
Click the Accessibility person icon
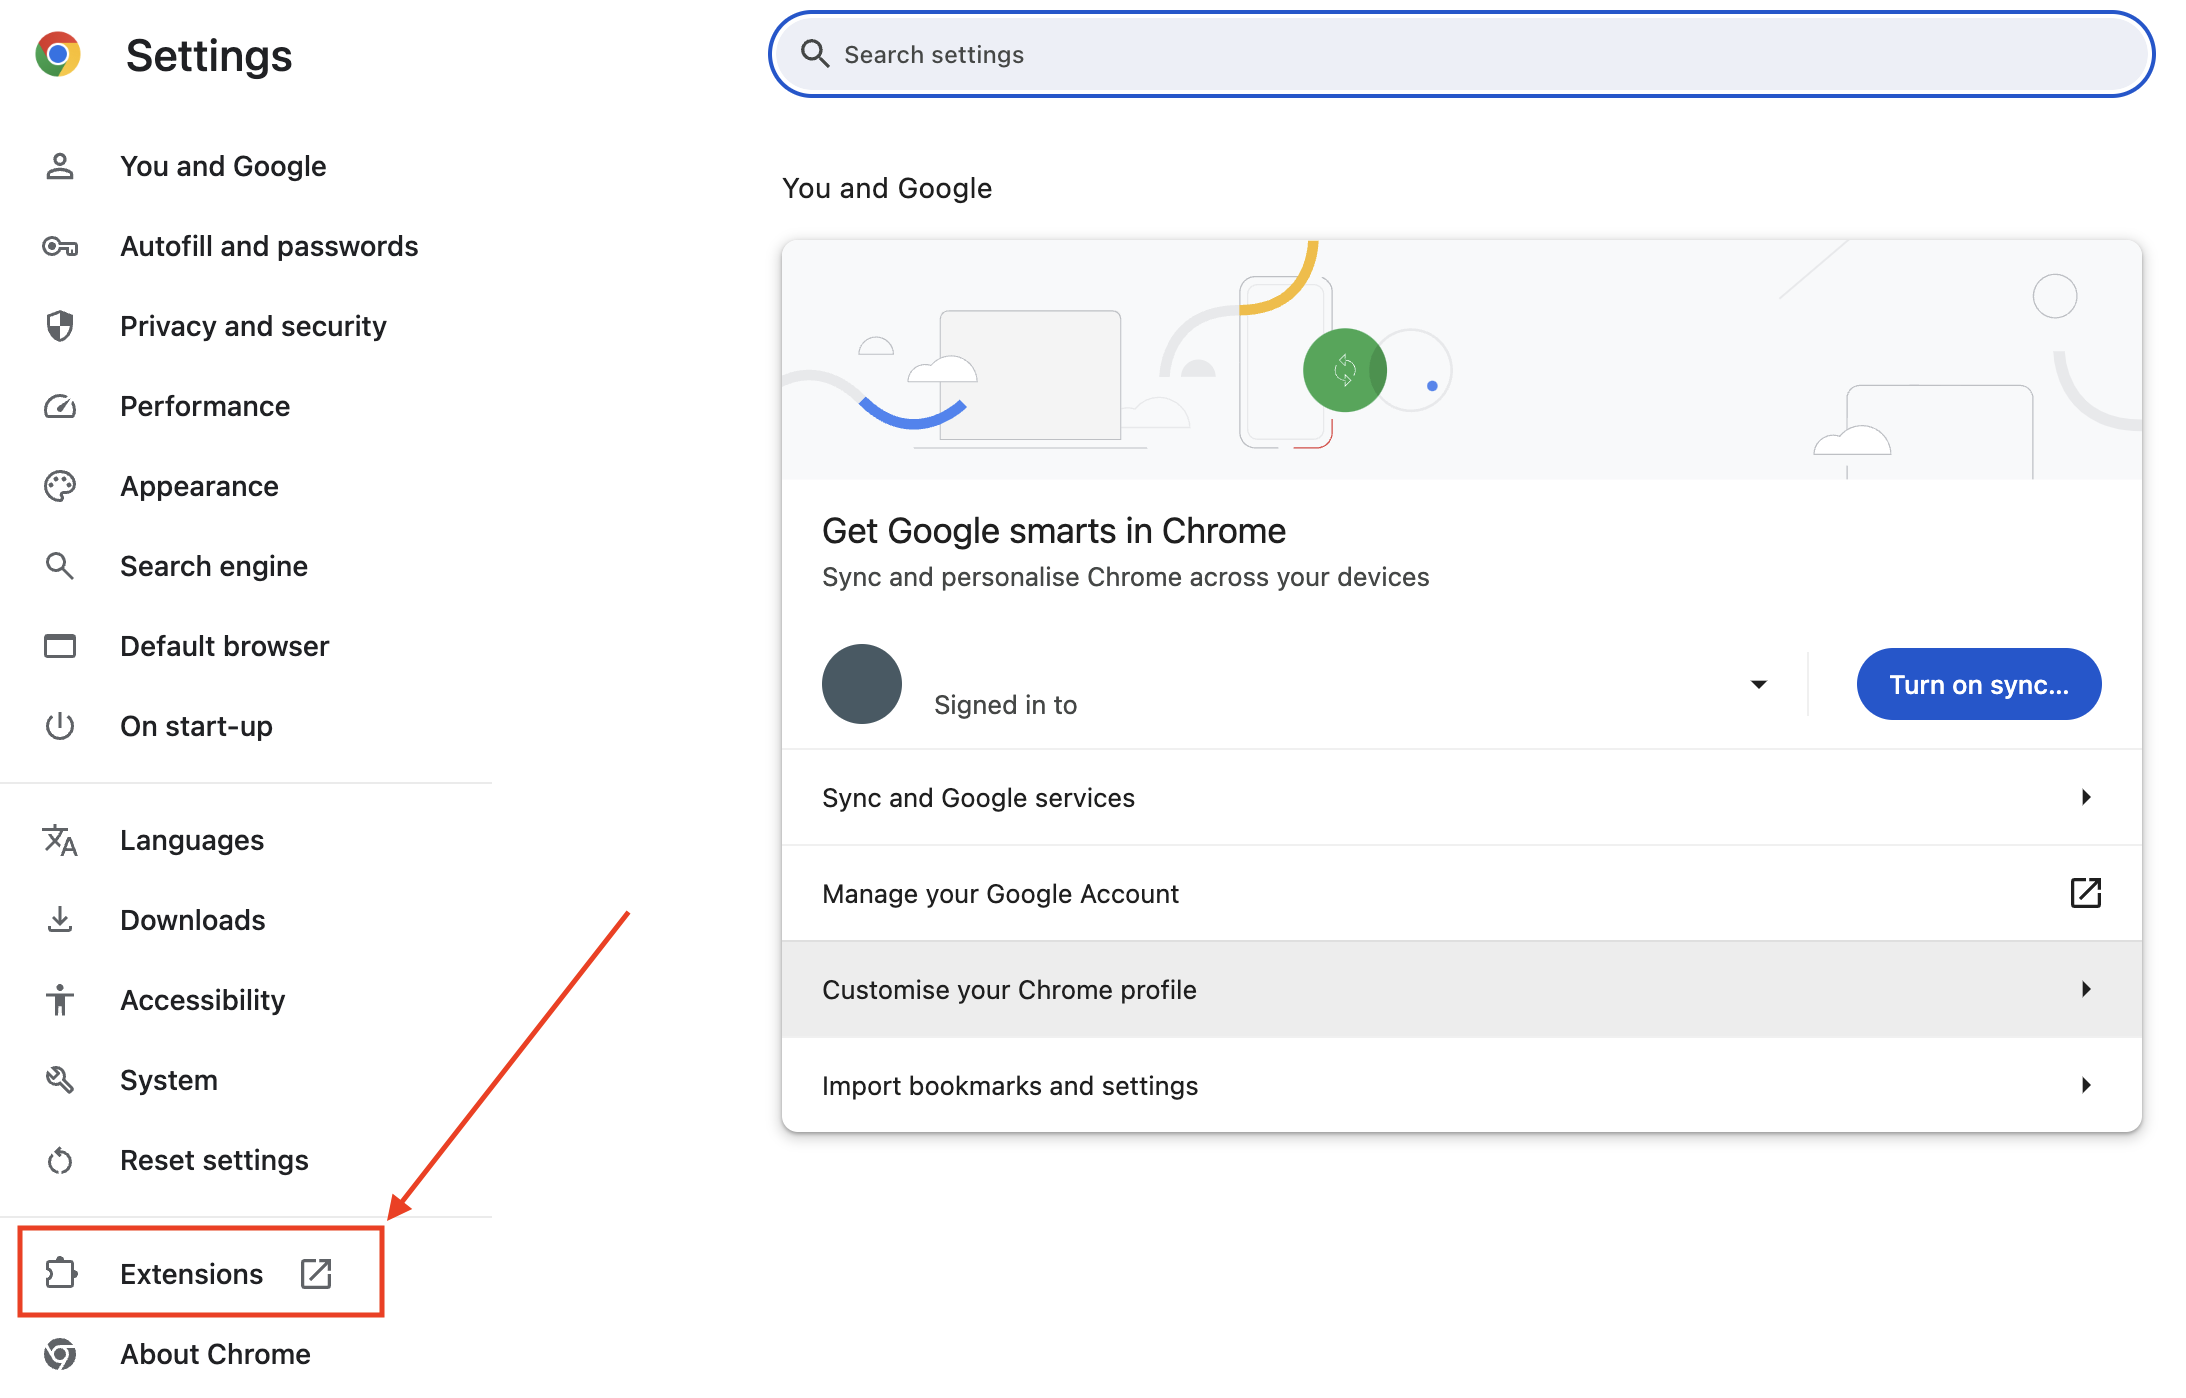[60, 1000]
